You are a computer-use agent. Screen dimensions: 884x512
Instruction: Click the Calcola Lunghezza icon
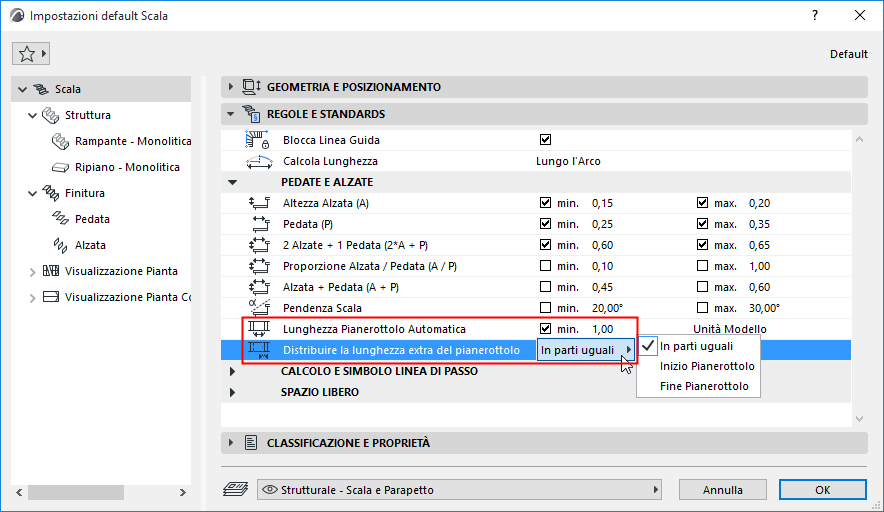pyautogui.click(x=259, y=162)
